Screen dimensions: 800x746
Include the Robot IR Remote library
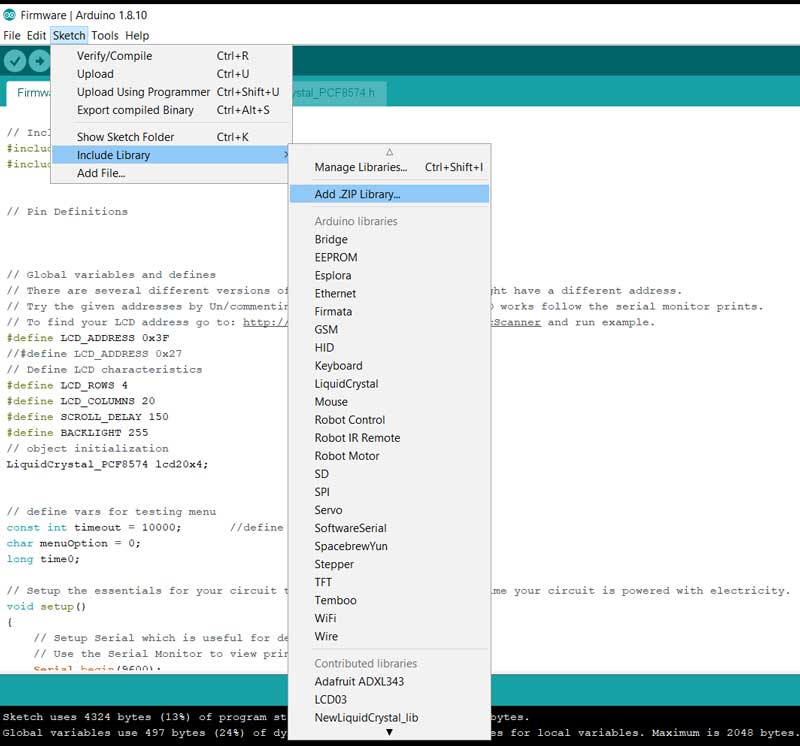click(389, 438)
